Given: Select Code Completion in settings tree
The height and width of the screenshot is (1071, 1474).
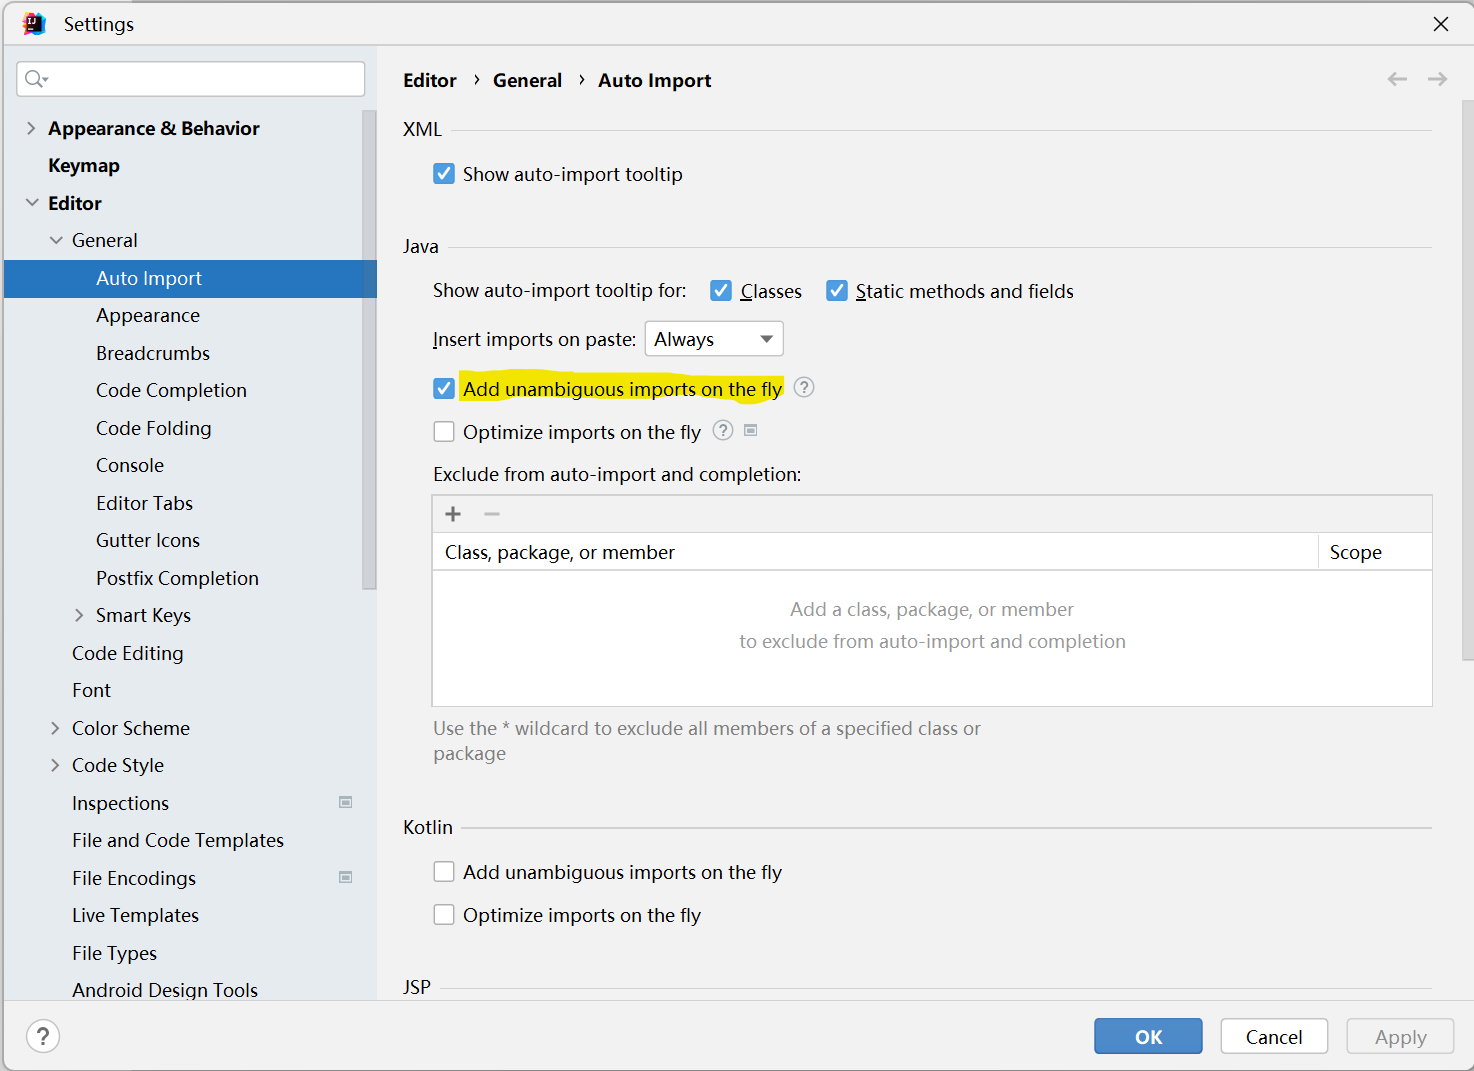Looking at the screenshot, I should (171, 390).
